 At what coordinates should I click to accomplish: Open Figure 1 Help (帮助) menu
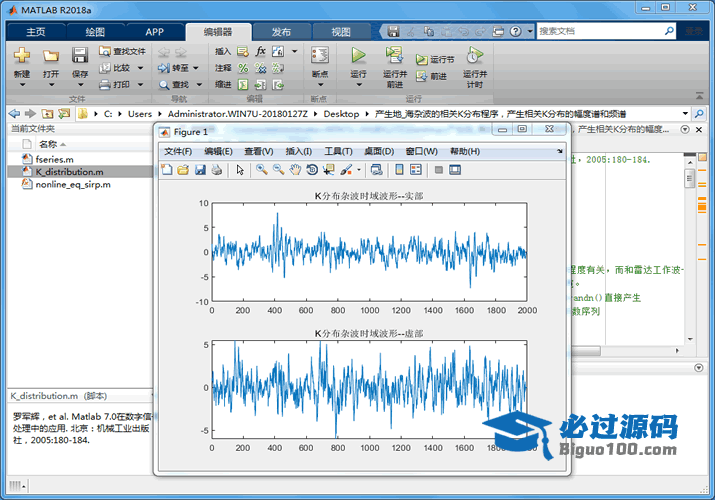(465, 151)
